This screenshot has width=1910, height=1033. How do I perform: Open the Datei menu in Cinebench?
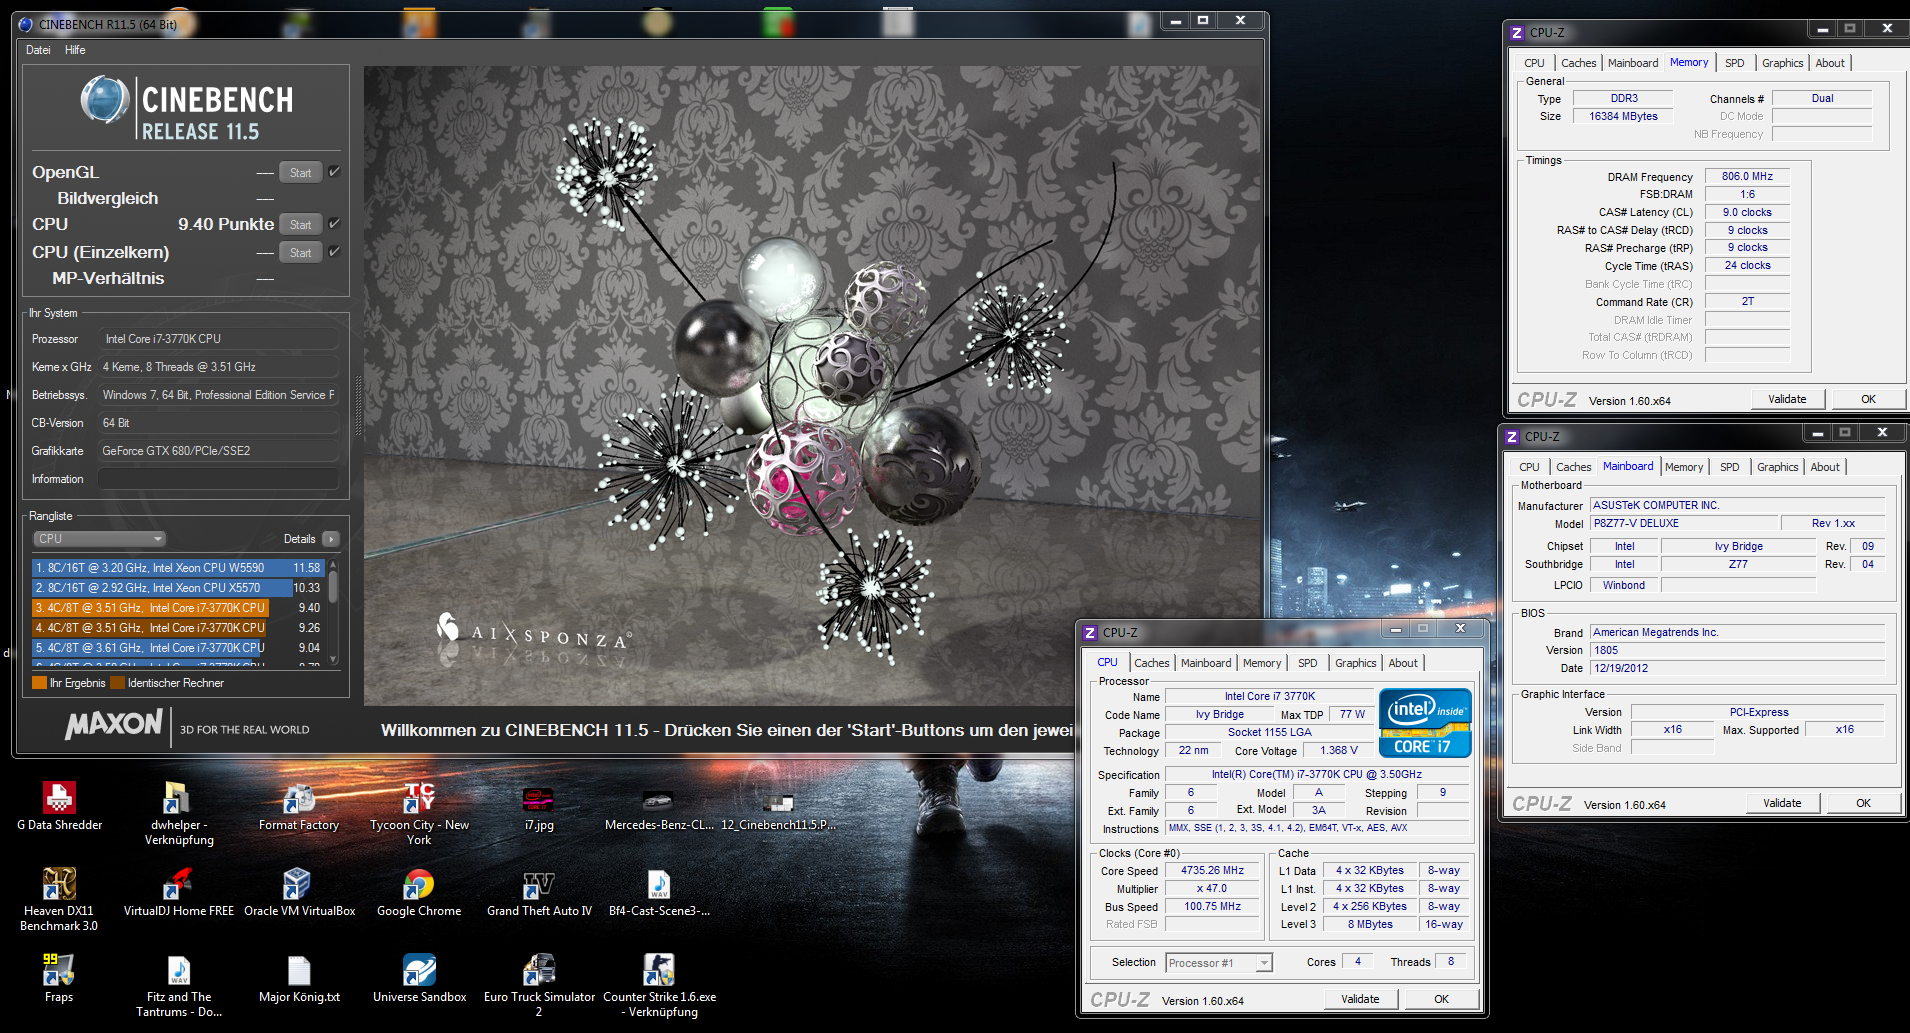coord(38,50)
